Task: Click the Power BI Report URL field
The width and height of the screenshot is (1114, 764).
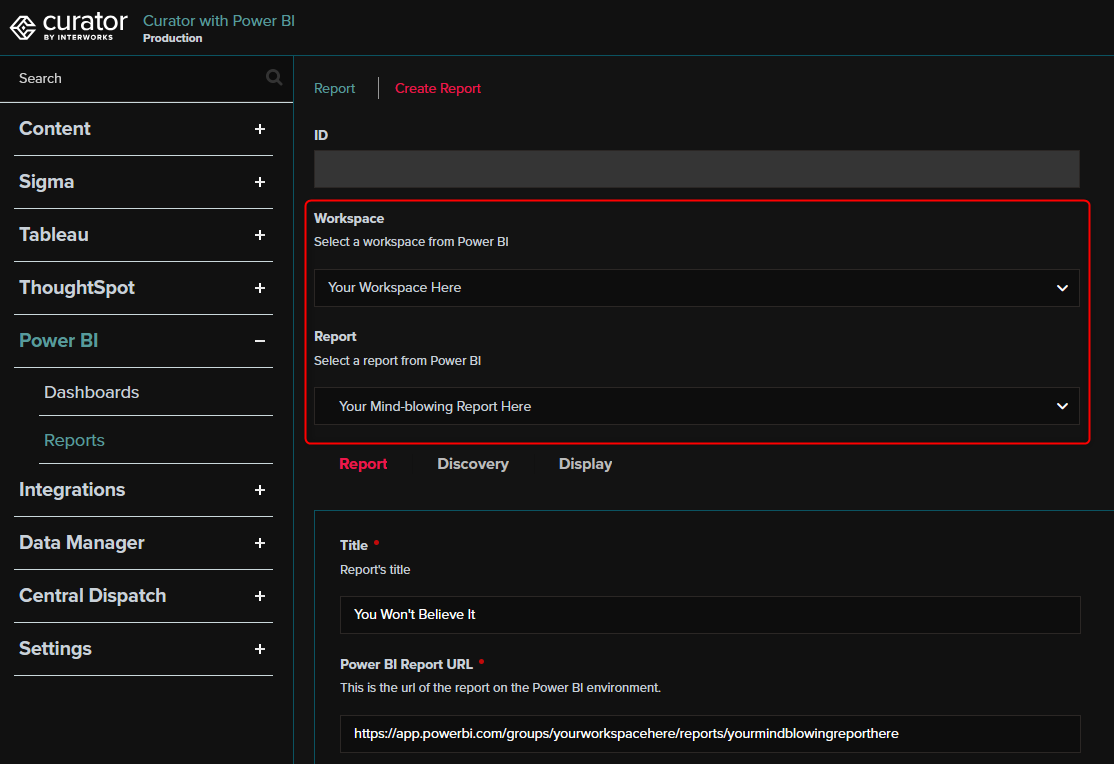Action: tap(710, 733)
